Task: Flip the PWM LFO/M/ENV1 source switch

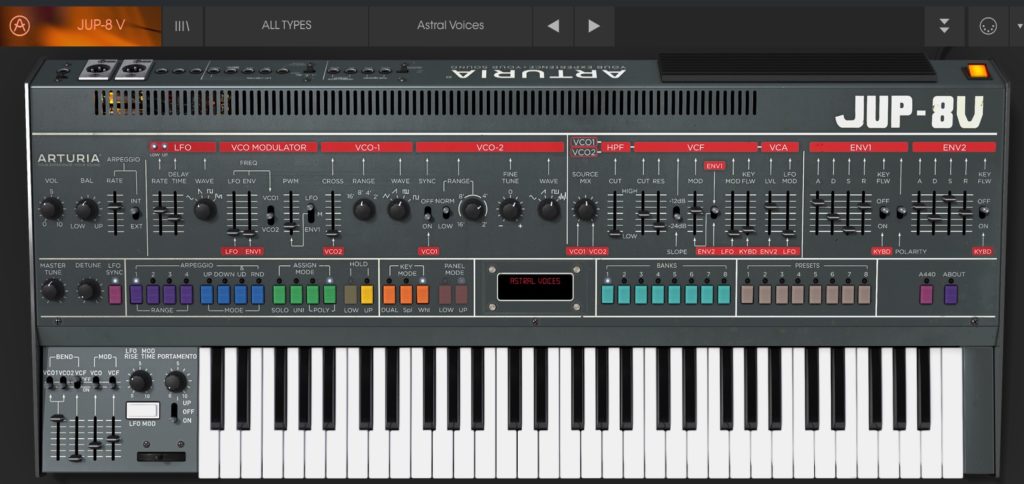Action: (311, 213)
